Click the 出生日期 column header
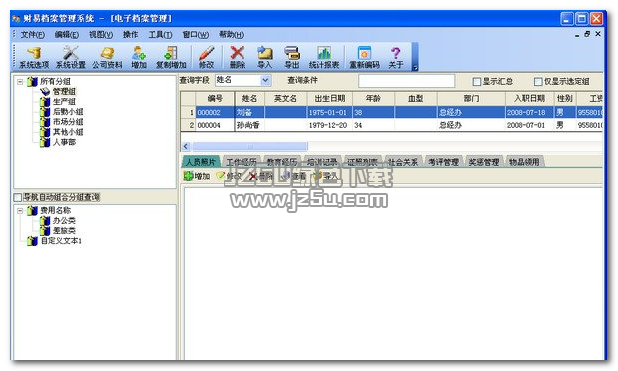The image size is (618, 371). tap(330, 99)
